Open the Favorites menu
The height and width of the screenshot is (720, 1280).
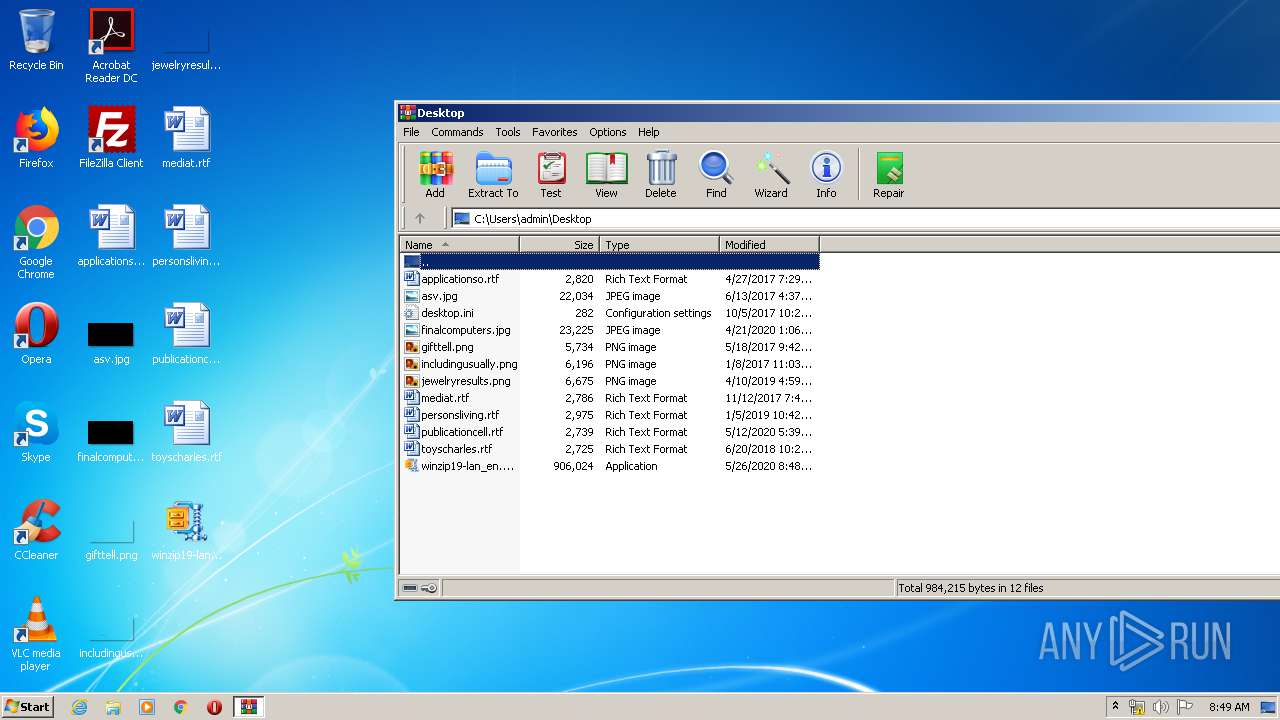554,132
